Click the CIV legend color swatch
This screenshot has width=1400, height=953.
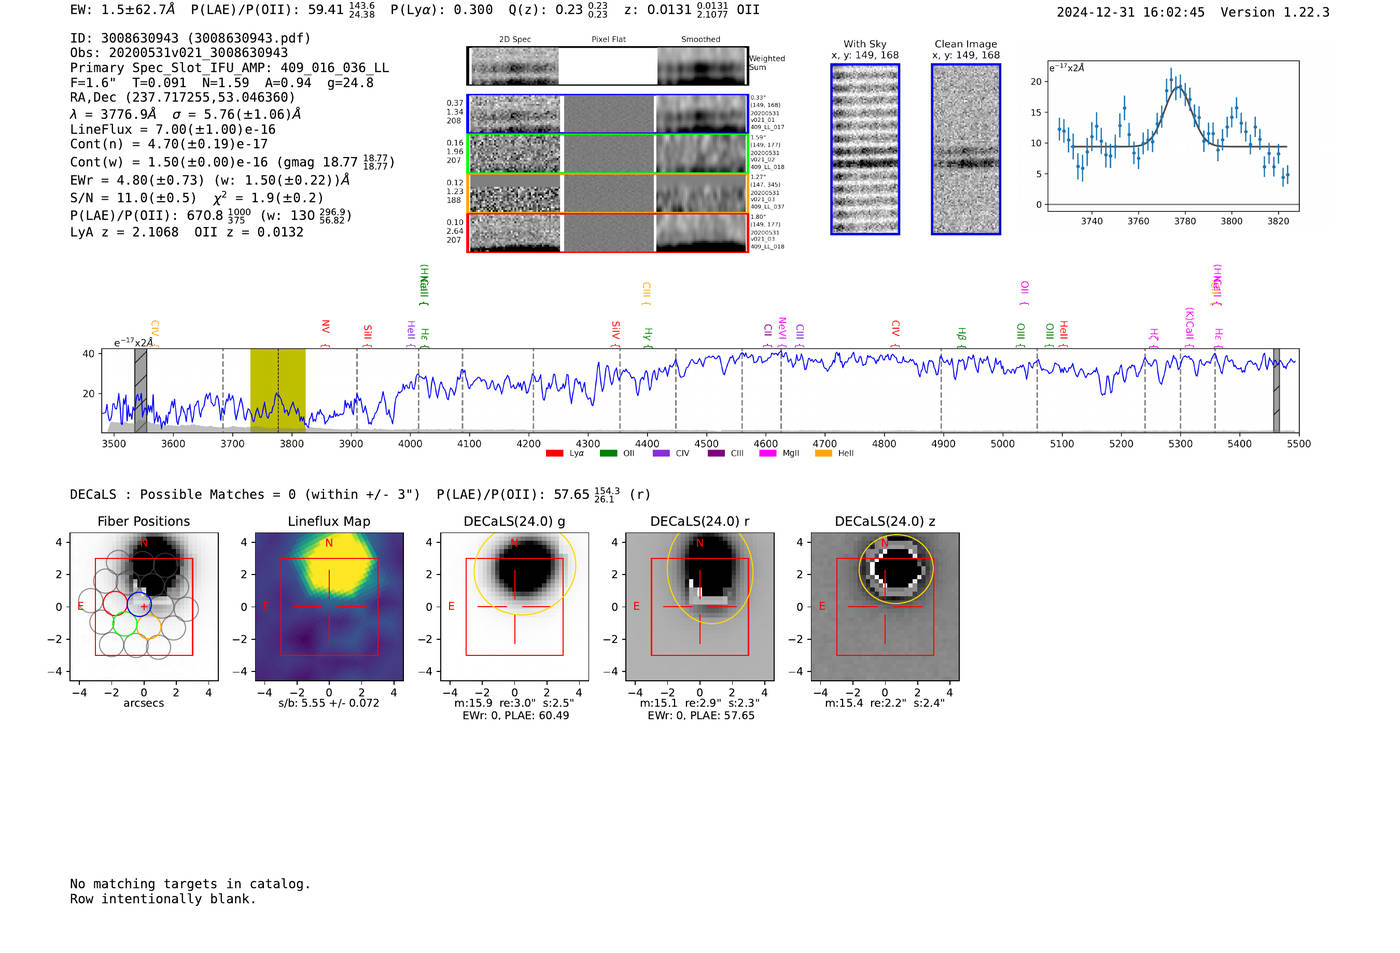coord(661,454)
